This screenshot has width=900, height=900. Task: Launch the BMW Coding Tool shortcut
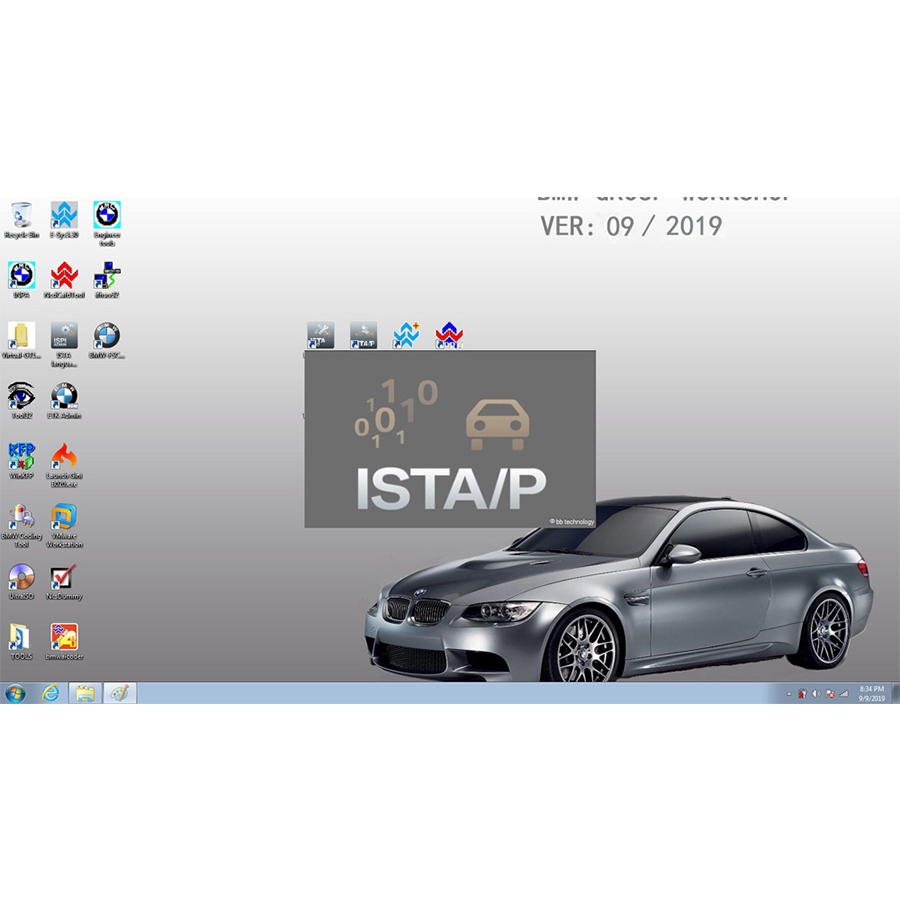point(21,525)
